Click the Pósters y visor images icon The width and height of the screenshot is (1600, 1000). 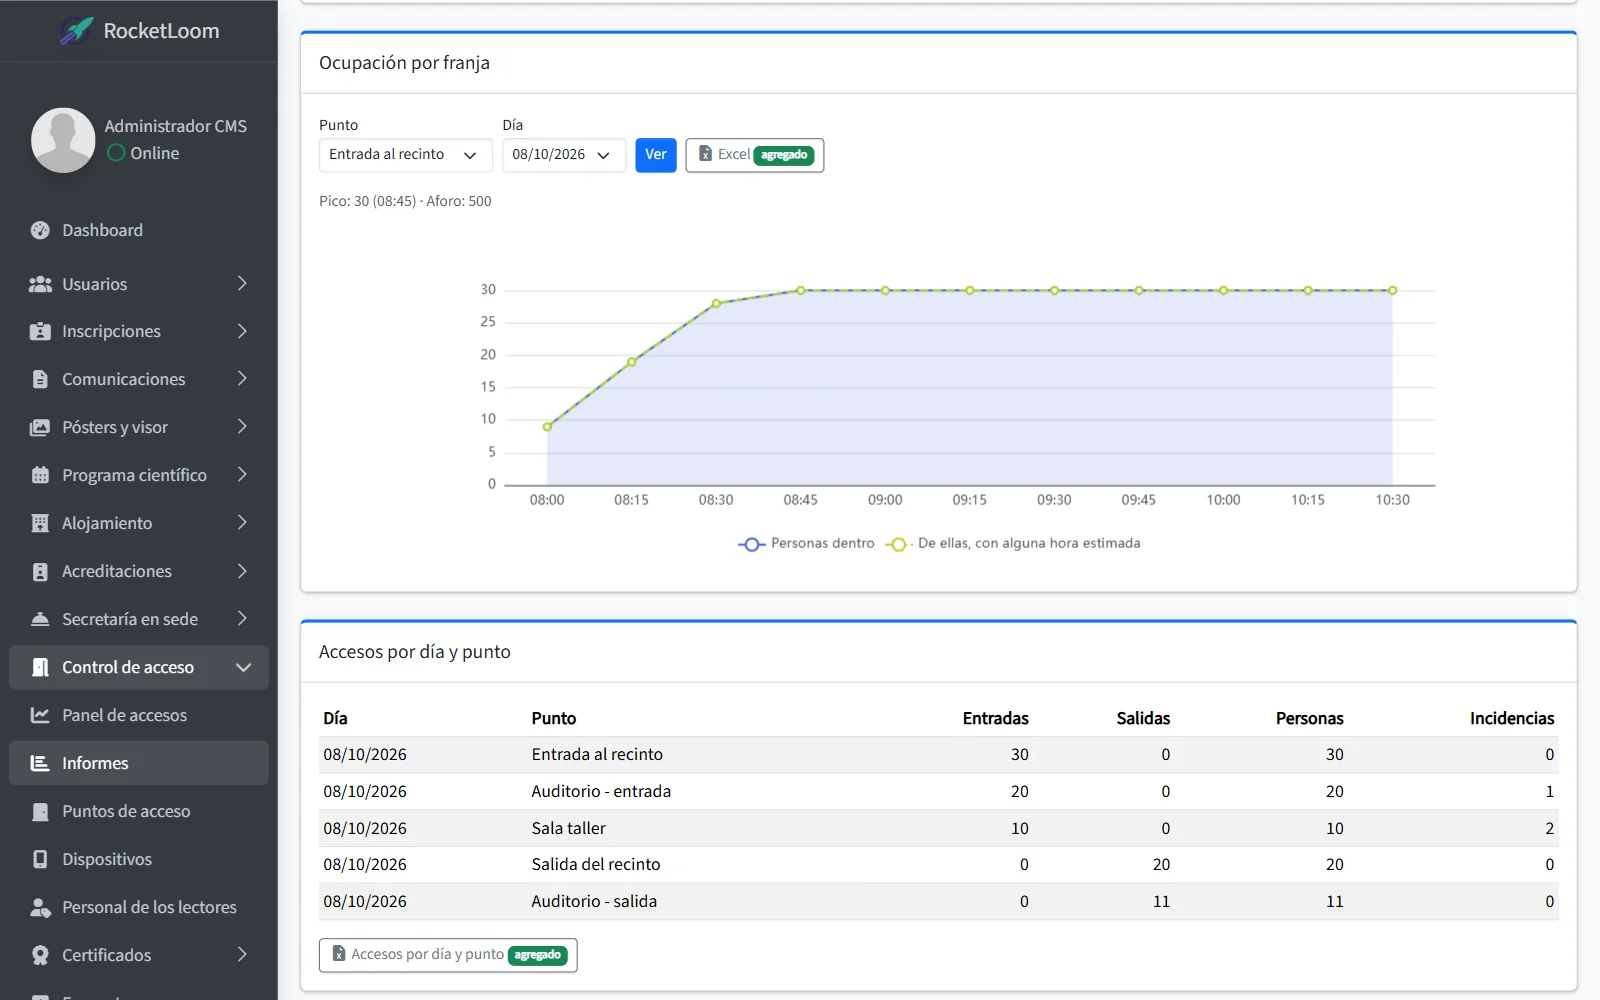[40, 427]
